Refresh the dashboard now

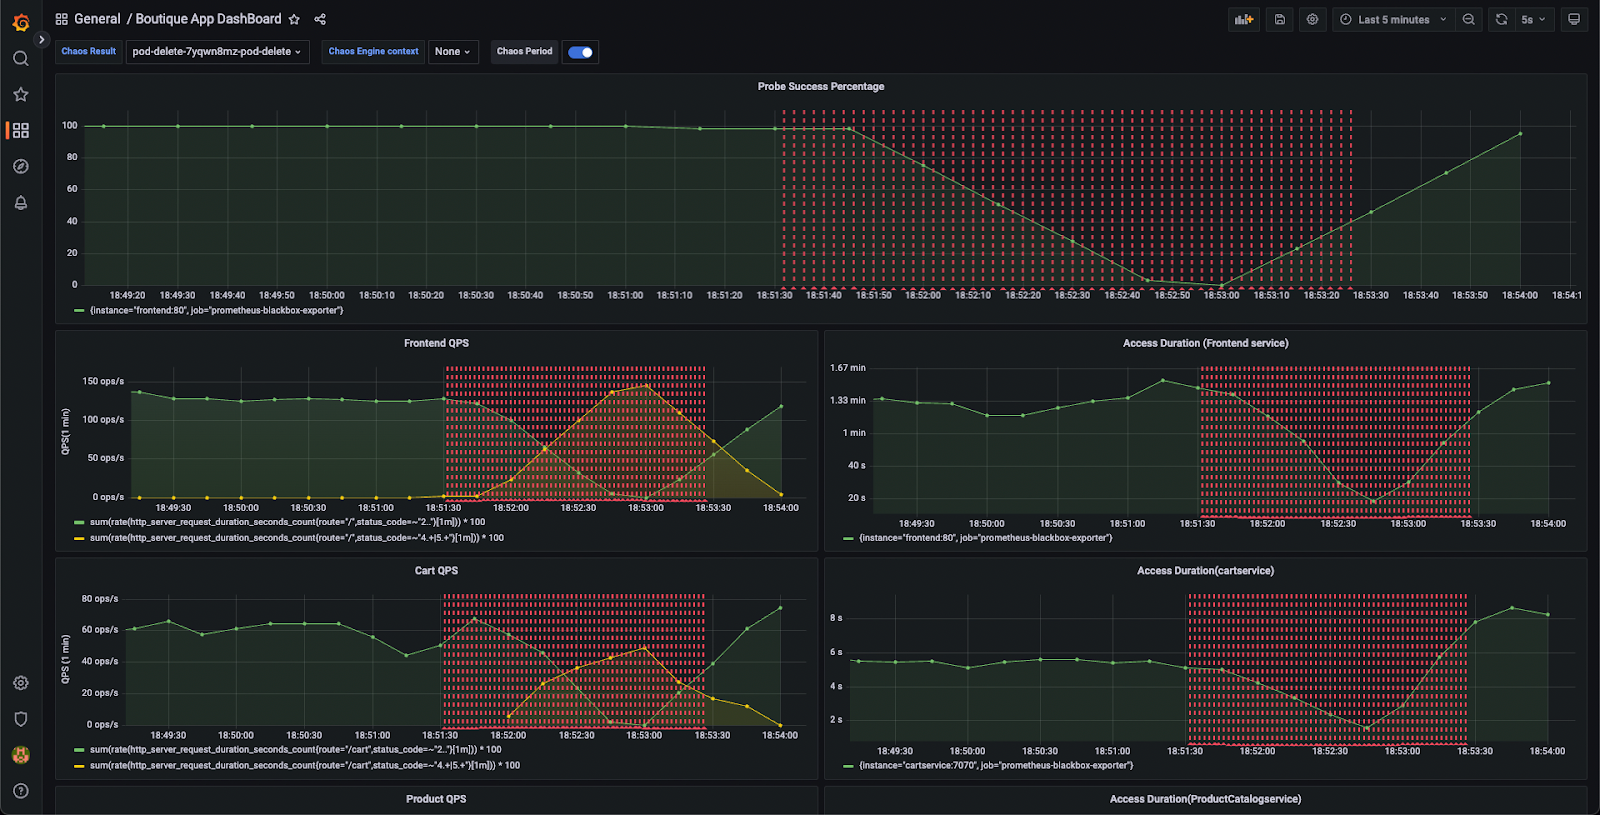(1501, 19)
